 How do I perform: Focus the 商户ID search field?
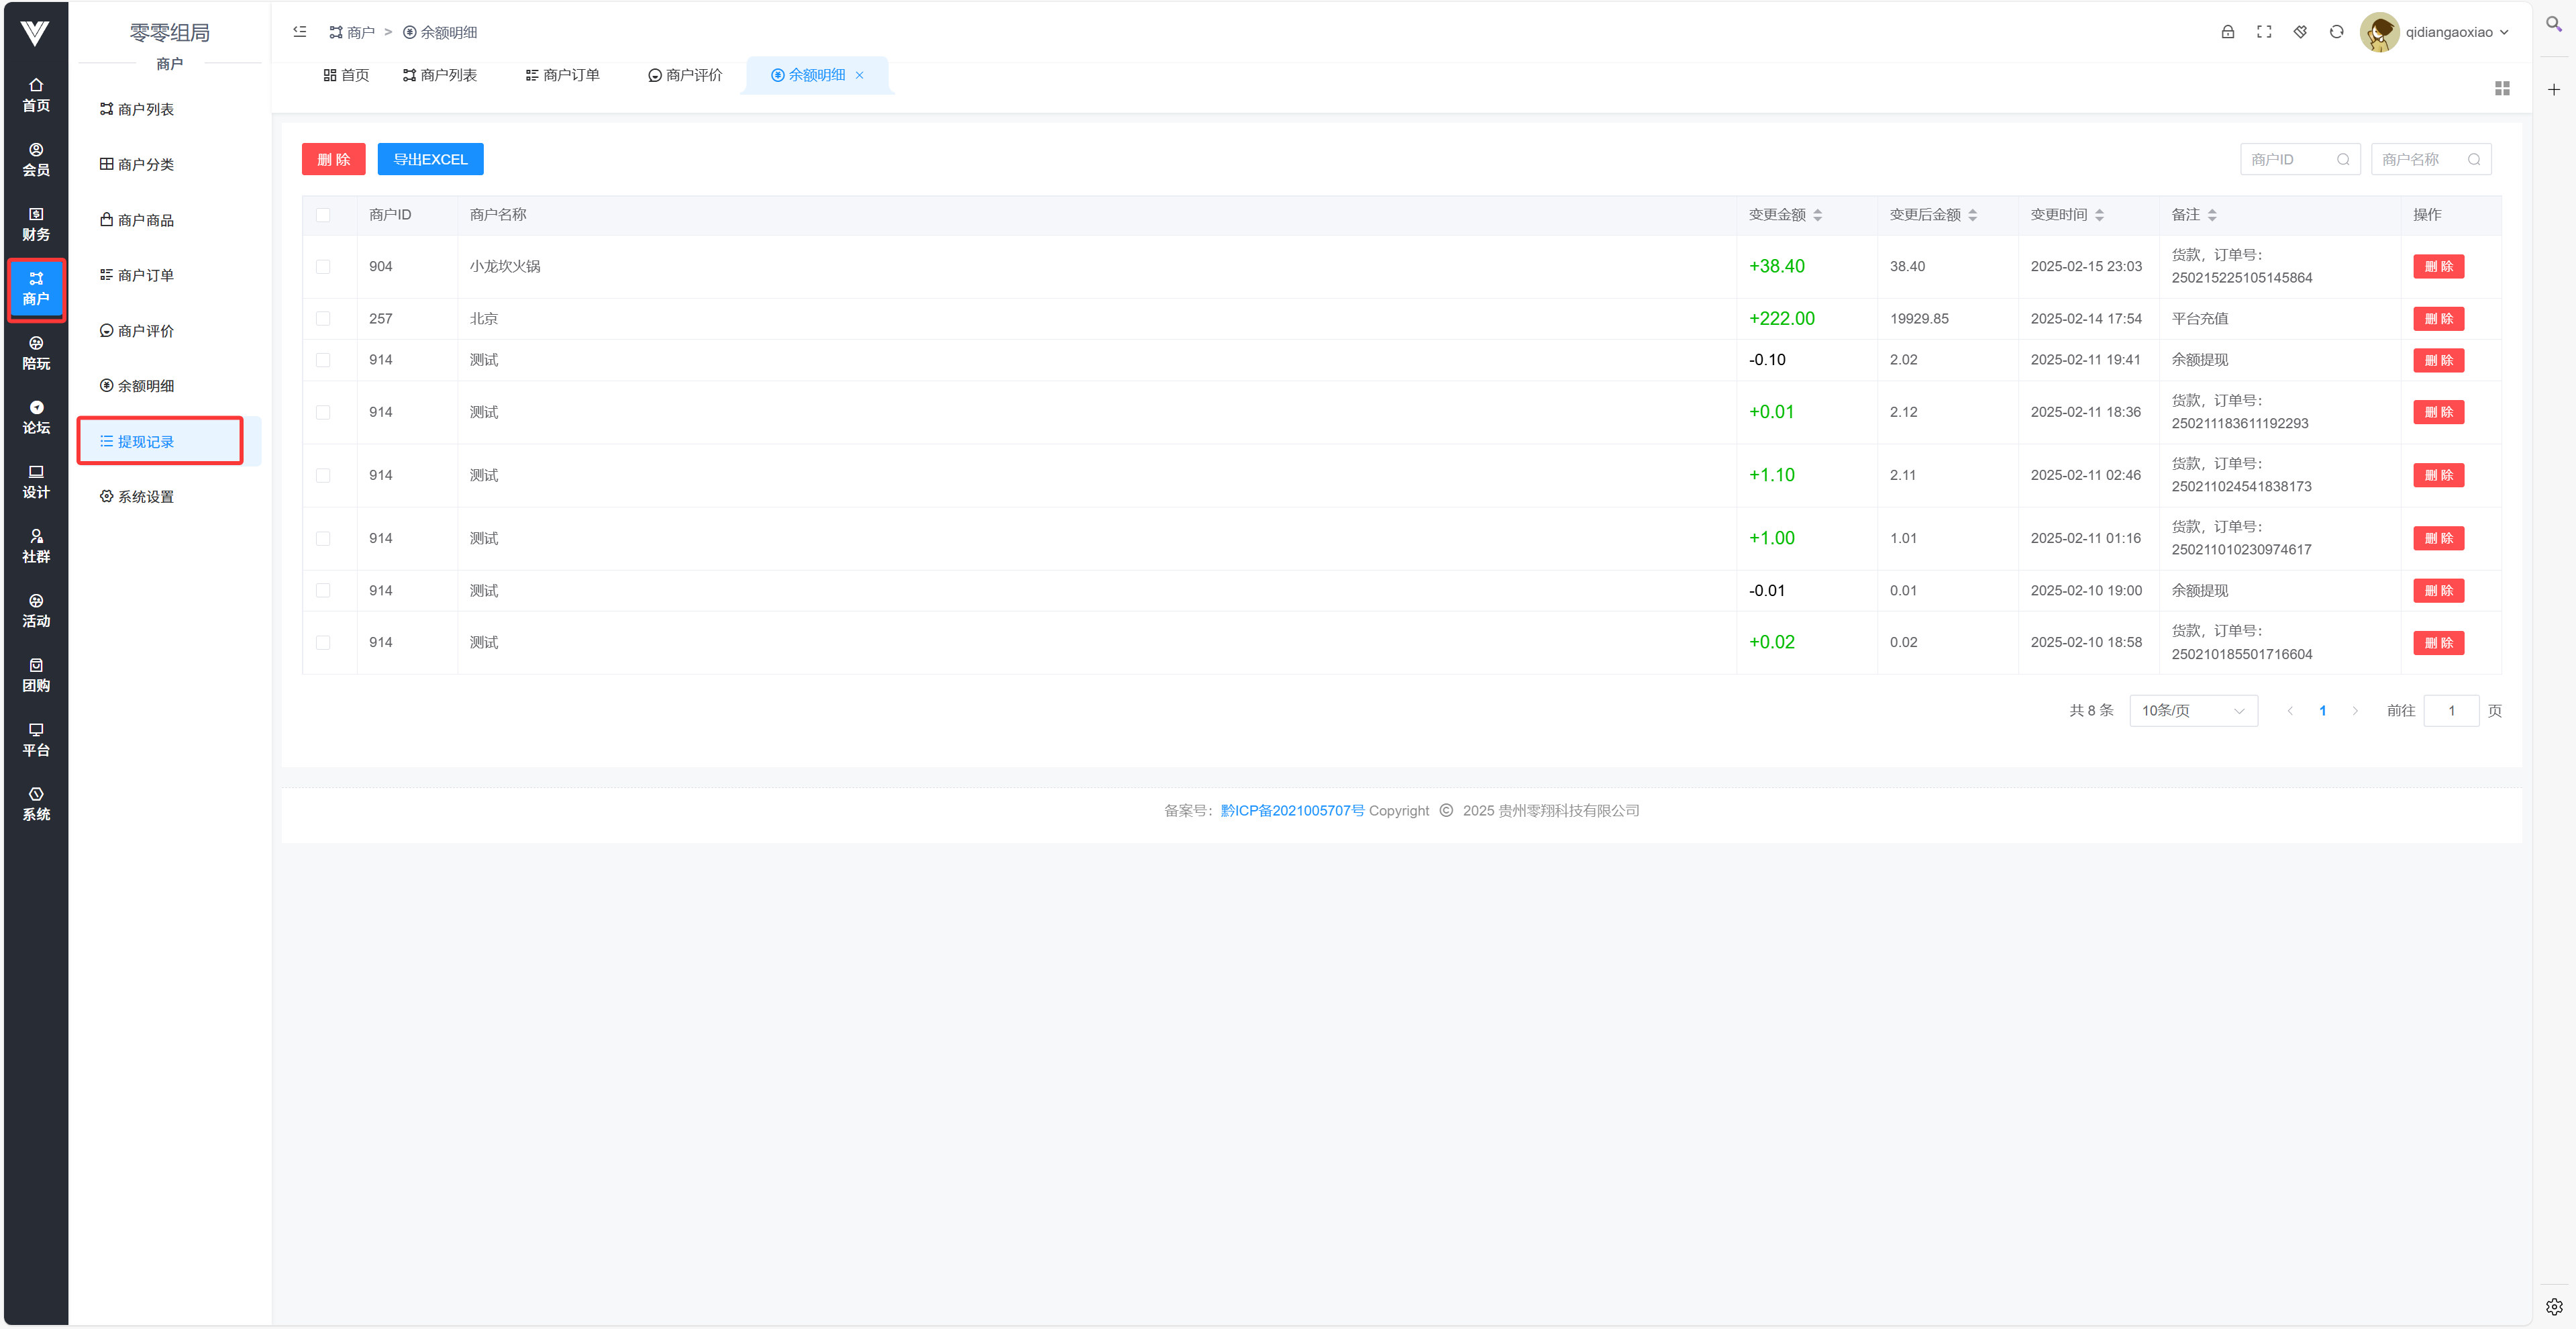coord(2290,160)
